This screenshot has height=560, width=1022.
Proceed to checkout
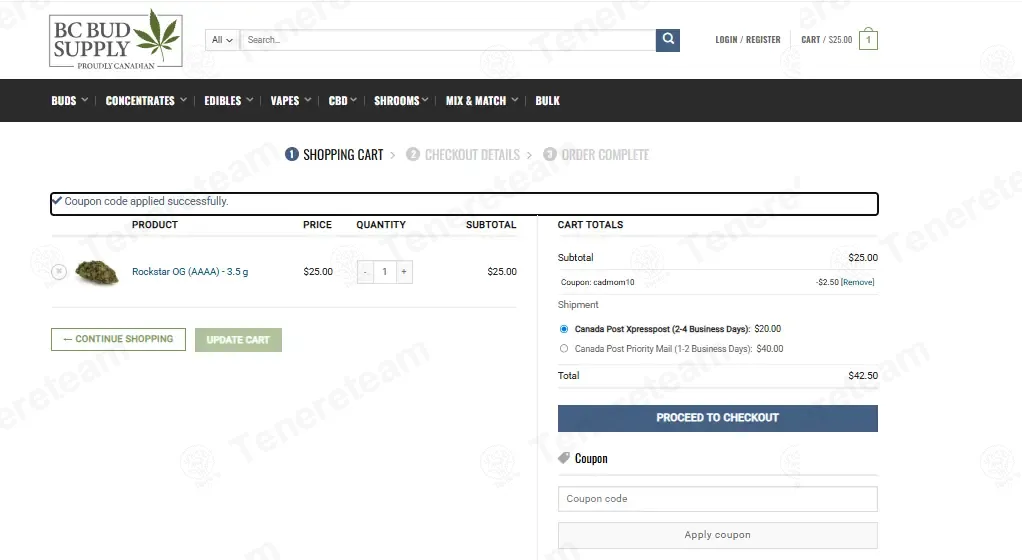pyautogui.click(x=718, y=418)
